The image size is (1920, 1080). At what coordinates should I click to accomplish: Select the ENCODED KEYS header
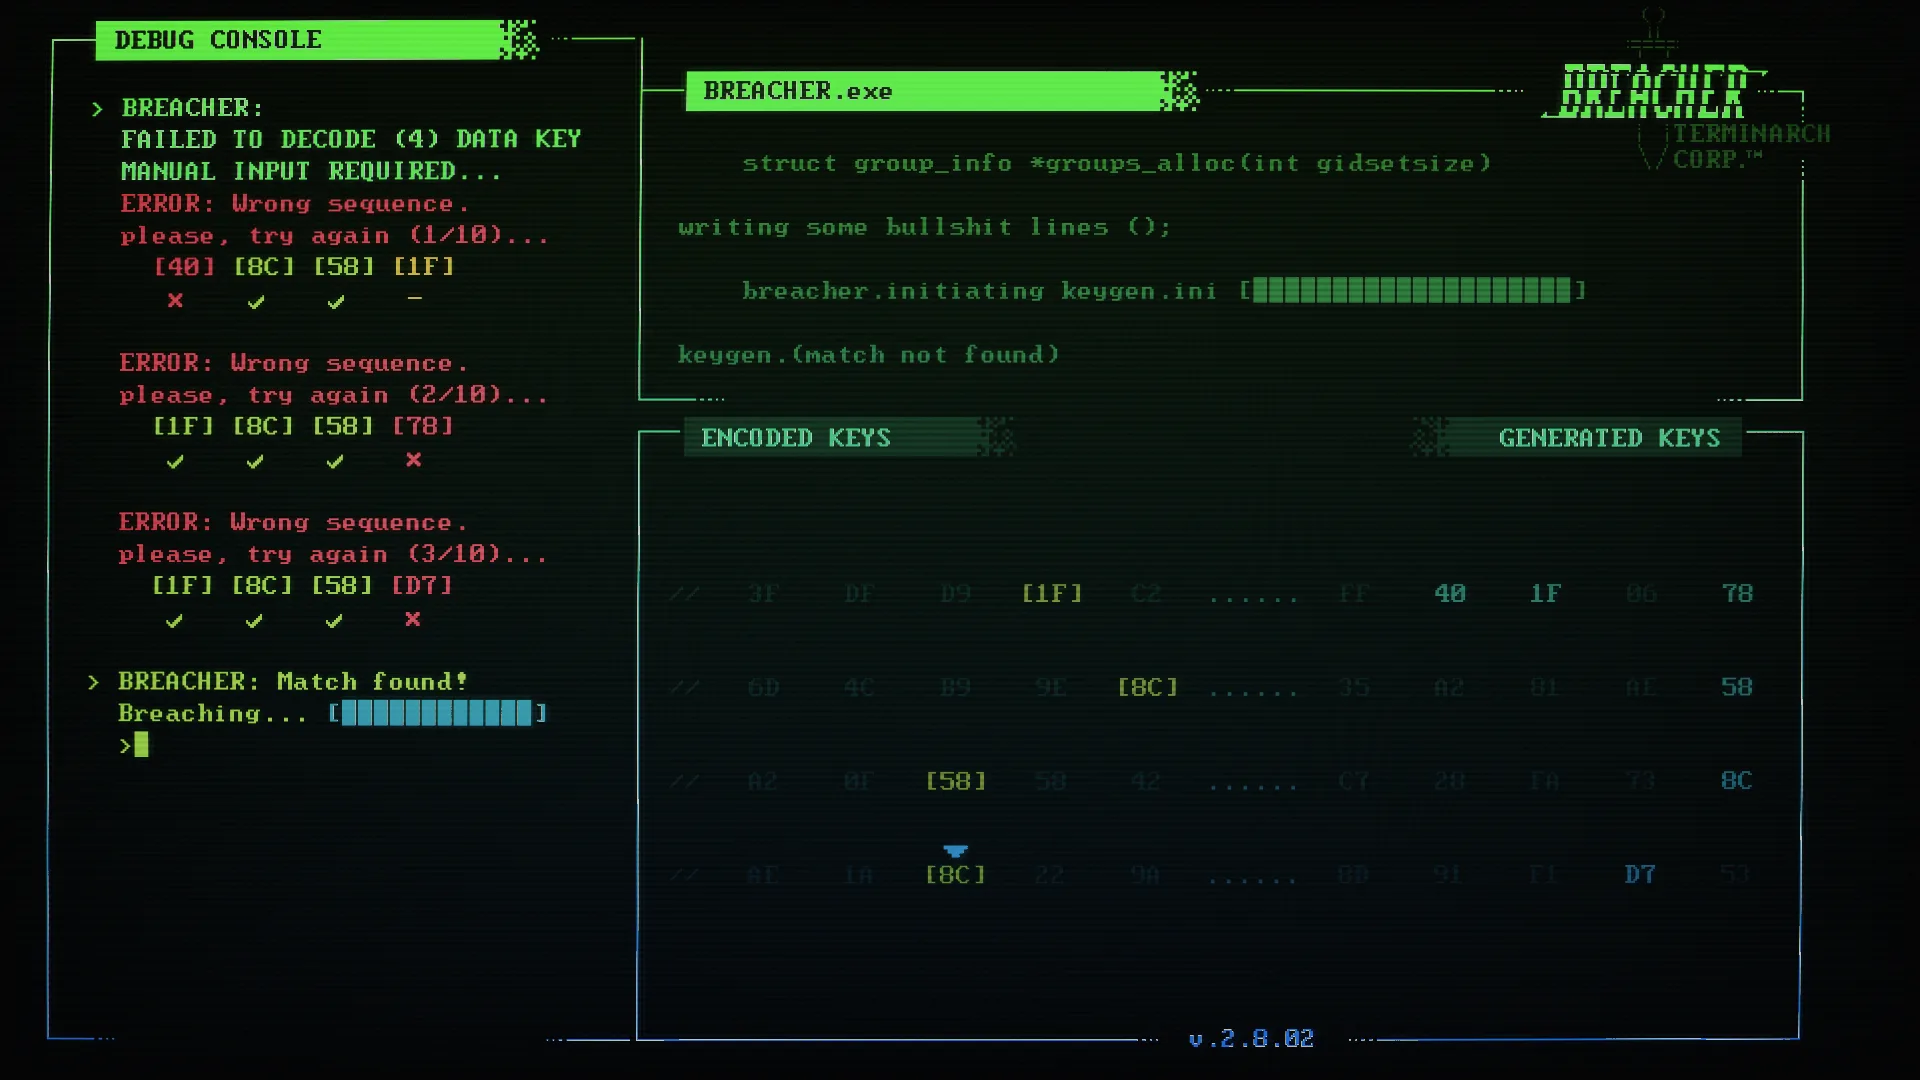[796, 438]
